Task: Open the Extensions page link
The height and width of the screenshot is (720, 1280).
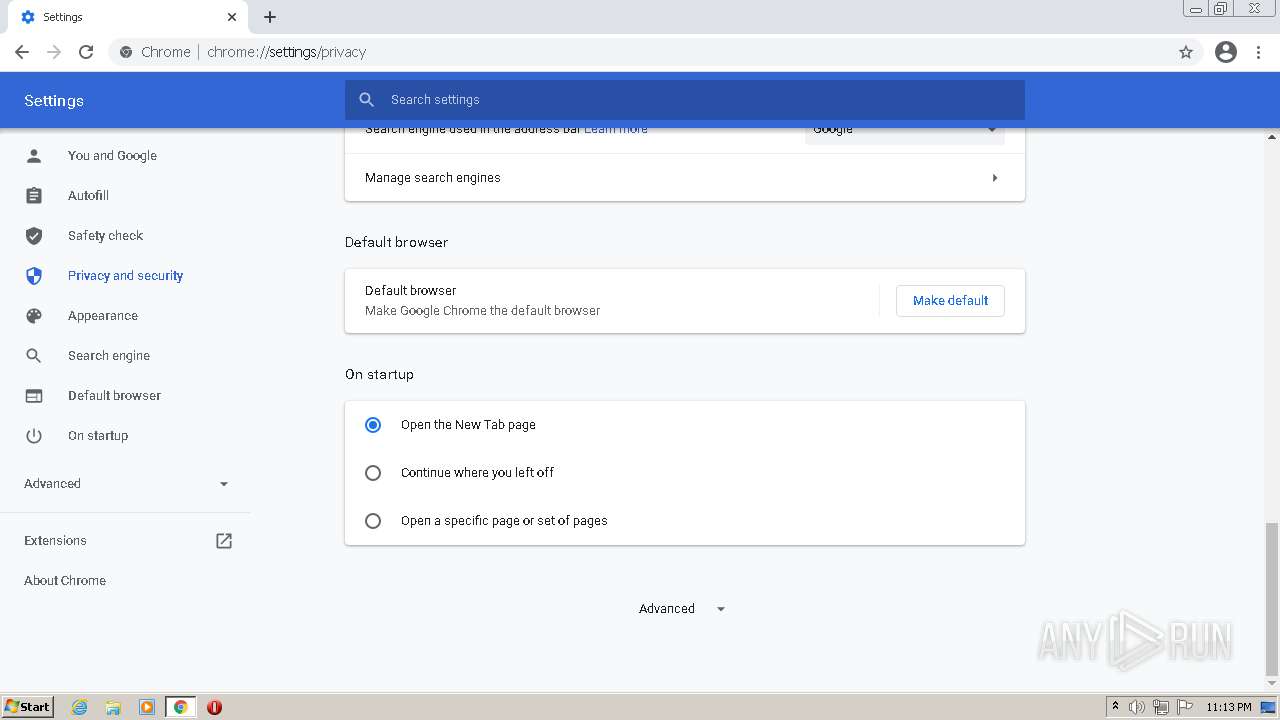Action: (x=55, y=541)
